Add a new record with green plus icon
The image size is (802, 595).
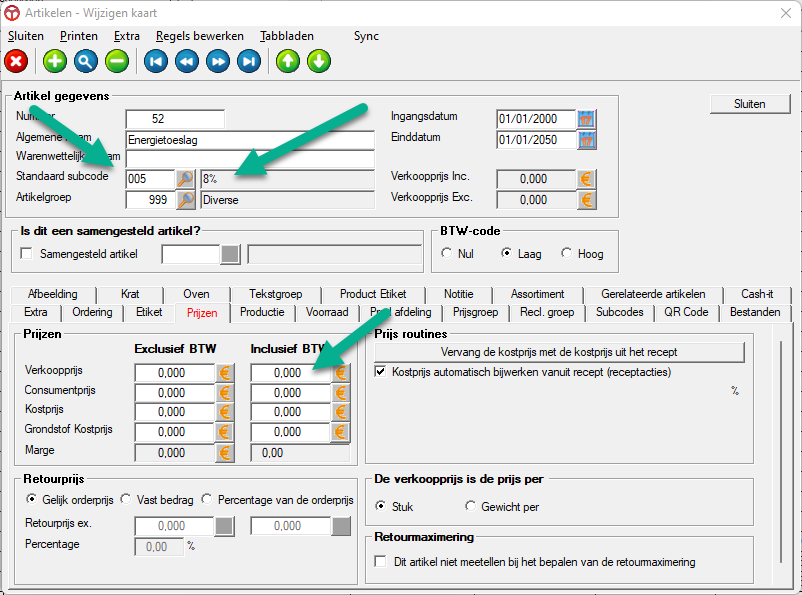click(55, 62)
